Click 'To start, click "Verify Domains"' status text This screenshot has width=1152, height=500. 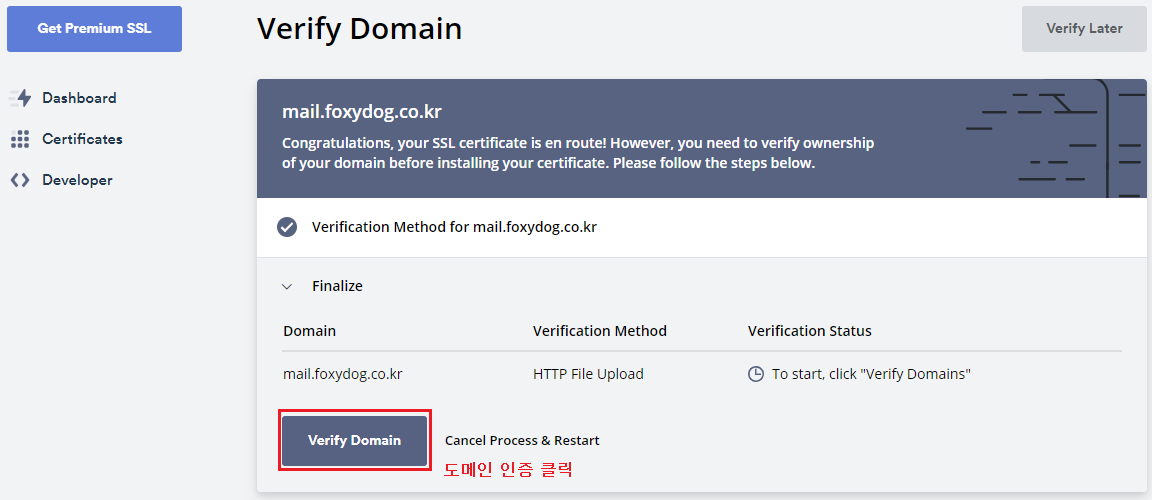871,374
